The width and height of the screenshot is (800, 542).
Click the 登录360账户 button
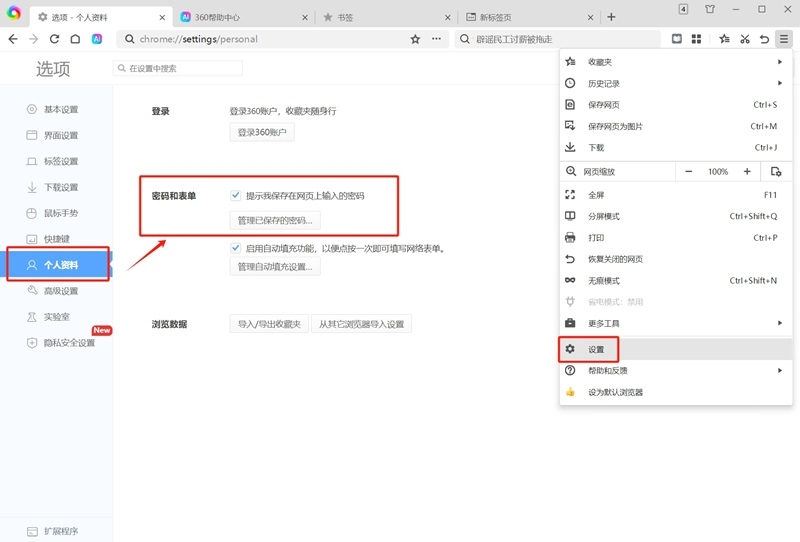pos(262,132)
